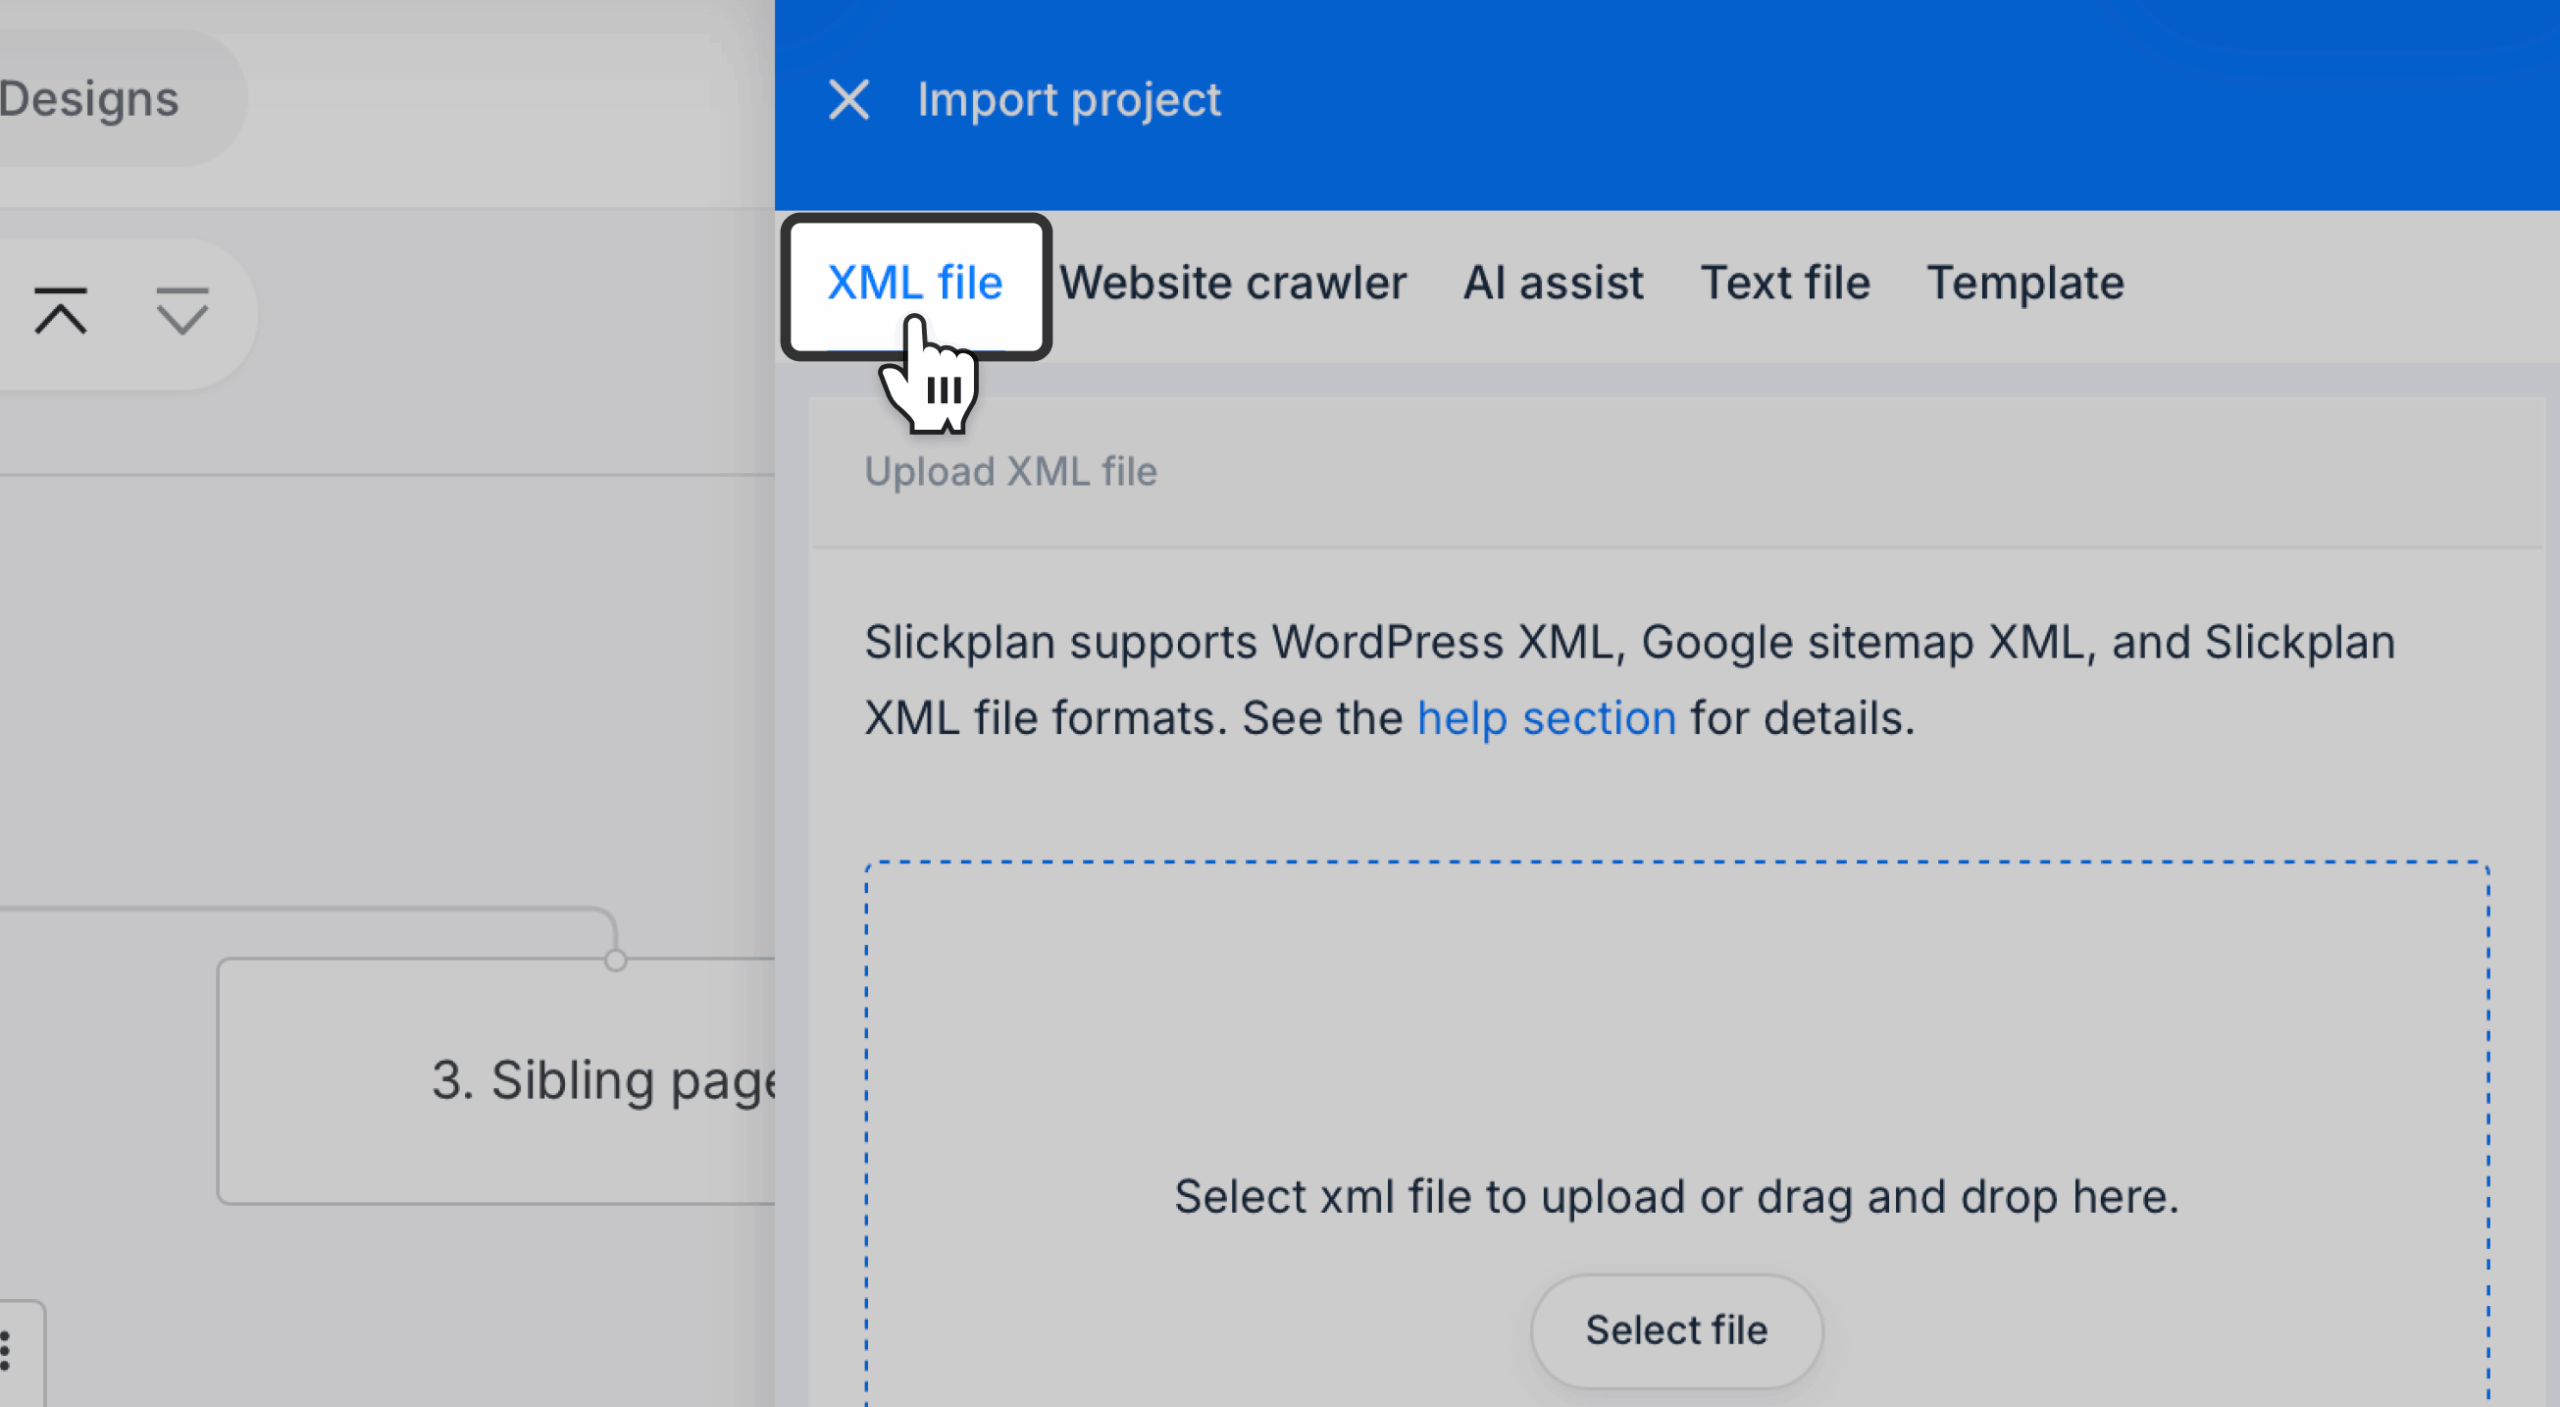
Task: Click the dashed file drop zone text
Action: (1676, 1197)
